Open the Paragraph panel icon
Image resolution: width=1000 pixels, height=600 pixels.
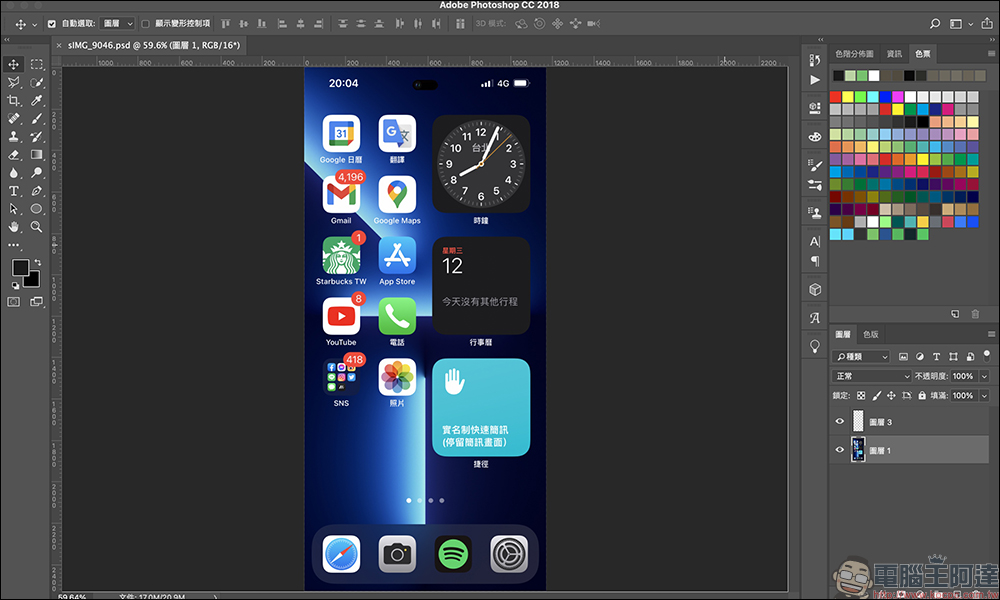pyautogui.click(x=814, y=261)
